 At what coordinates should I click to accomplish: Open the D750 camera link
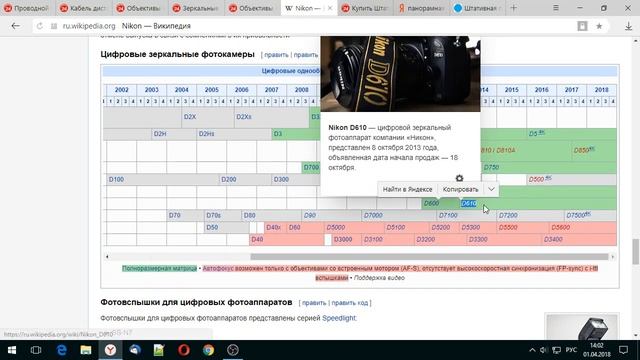[491, 167]
